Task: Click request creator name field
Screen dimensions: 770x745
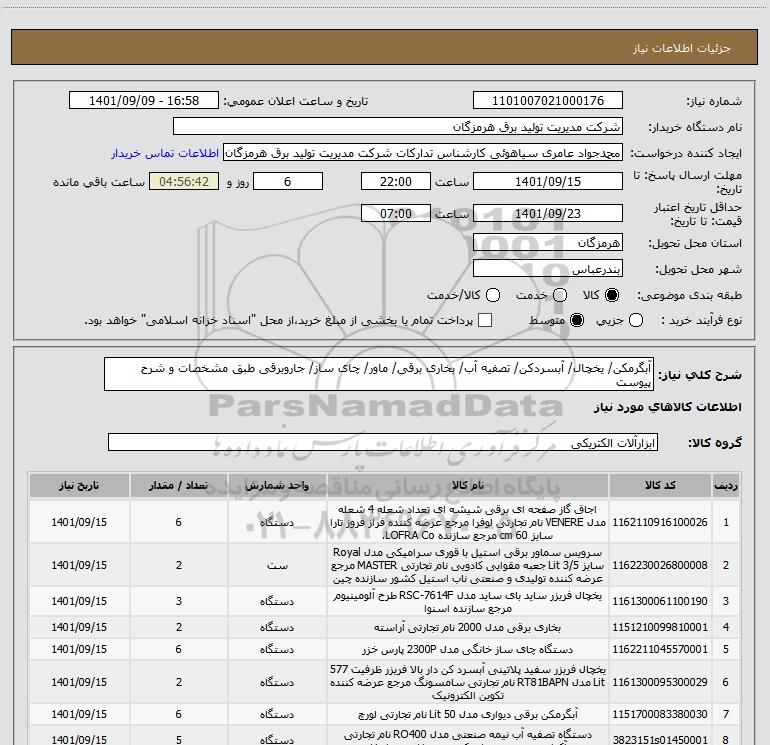Action: [x=423, y=153]
